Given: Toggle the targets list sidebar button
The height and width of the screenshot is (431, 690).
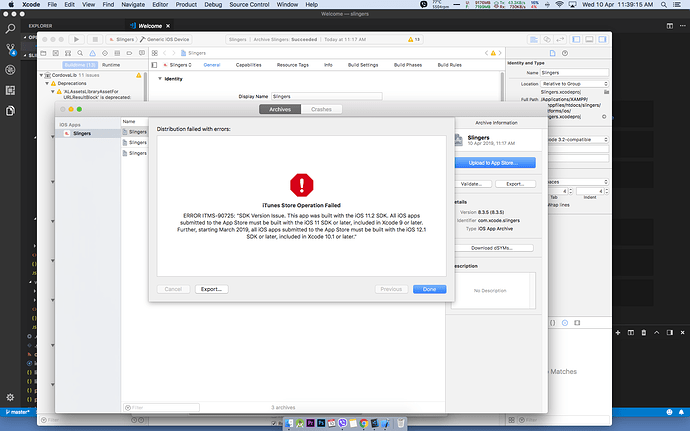Looking at the screenshot, I should [x=154, y=65].
